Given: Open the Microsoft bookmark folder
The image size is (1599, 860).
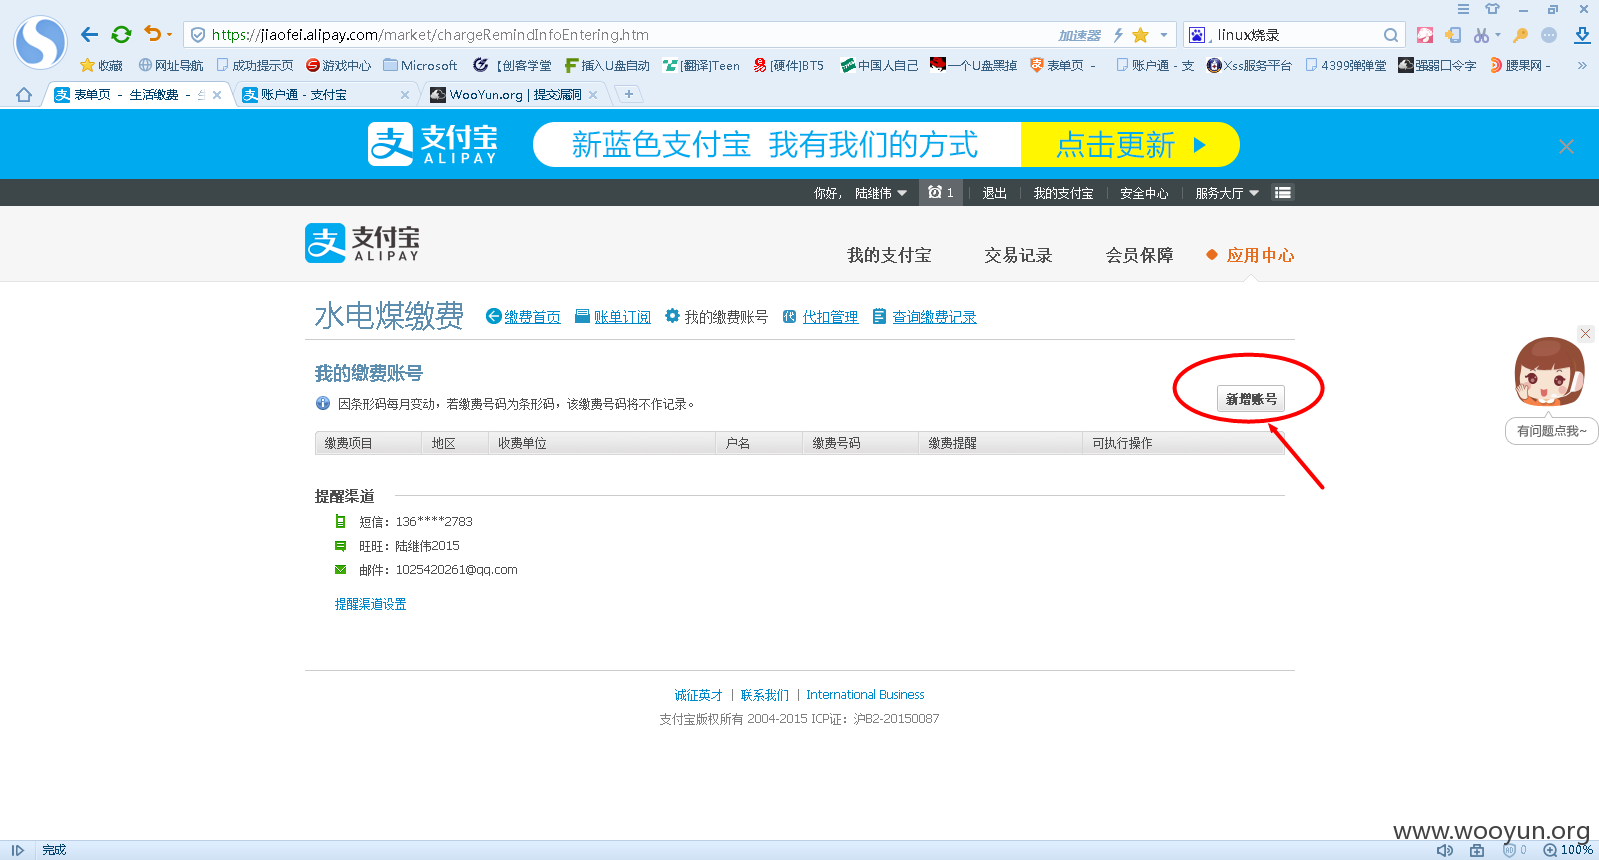Looking at the screenshot, I should [420, 66].
